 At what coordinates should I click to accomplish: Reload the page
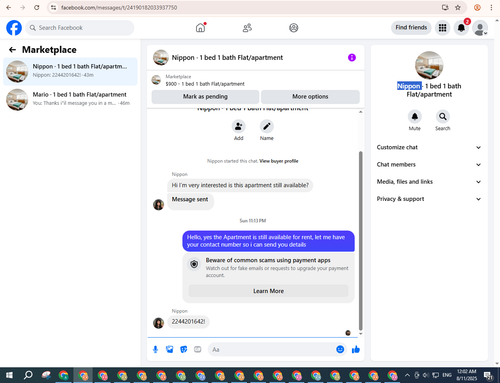point(37,7)
